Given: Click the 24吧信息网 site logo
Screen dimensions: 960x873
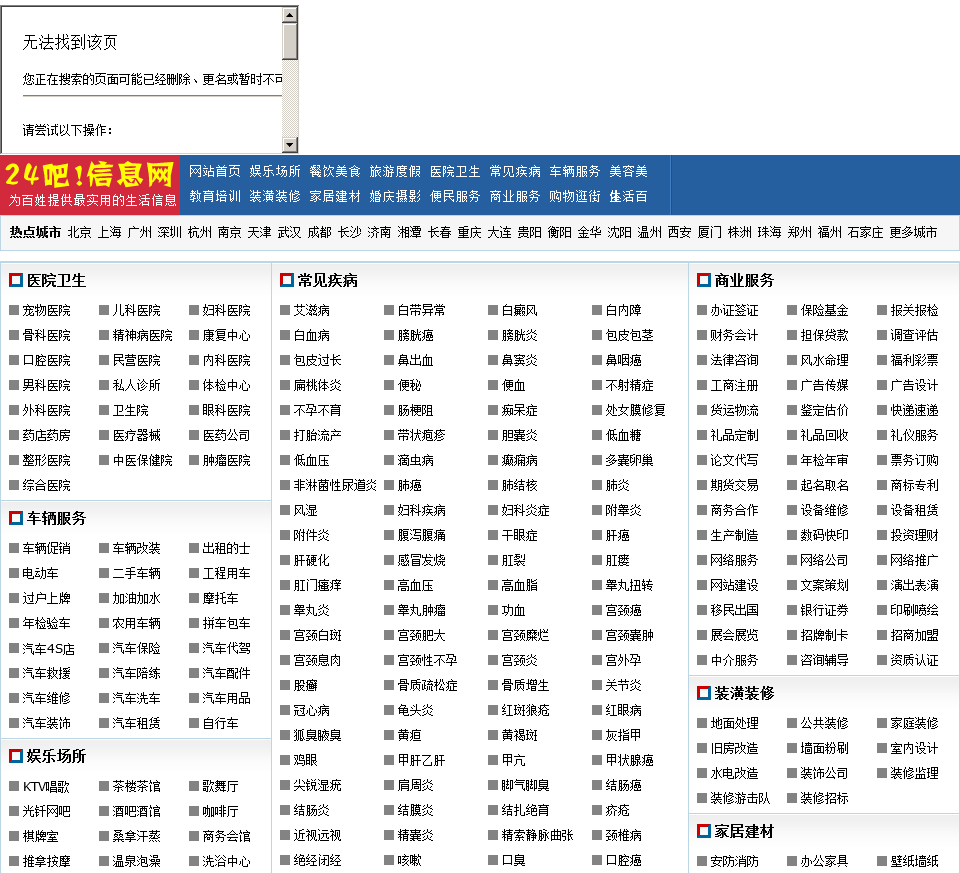Looking at the screenshot, I should (90, 185).
